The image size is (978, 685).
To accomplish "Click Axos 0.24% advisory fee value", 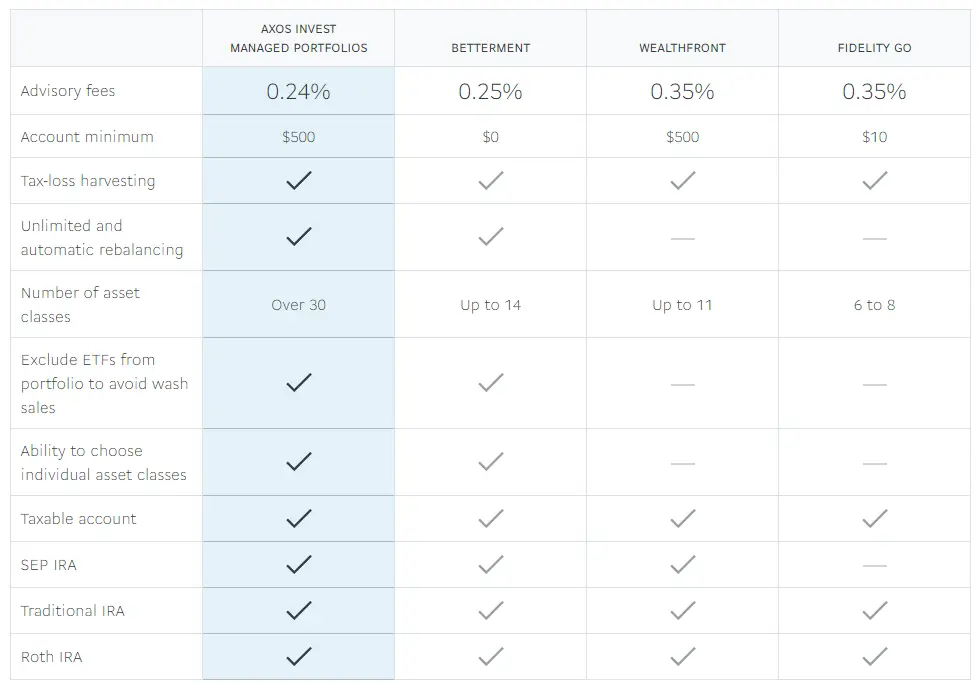I will pos(298,91).
